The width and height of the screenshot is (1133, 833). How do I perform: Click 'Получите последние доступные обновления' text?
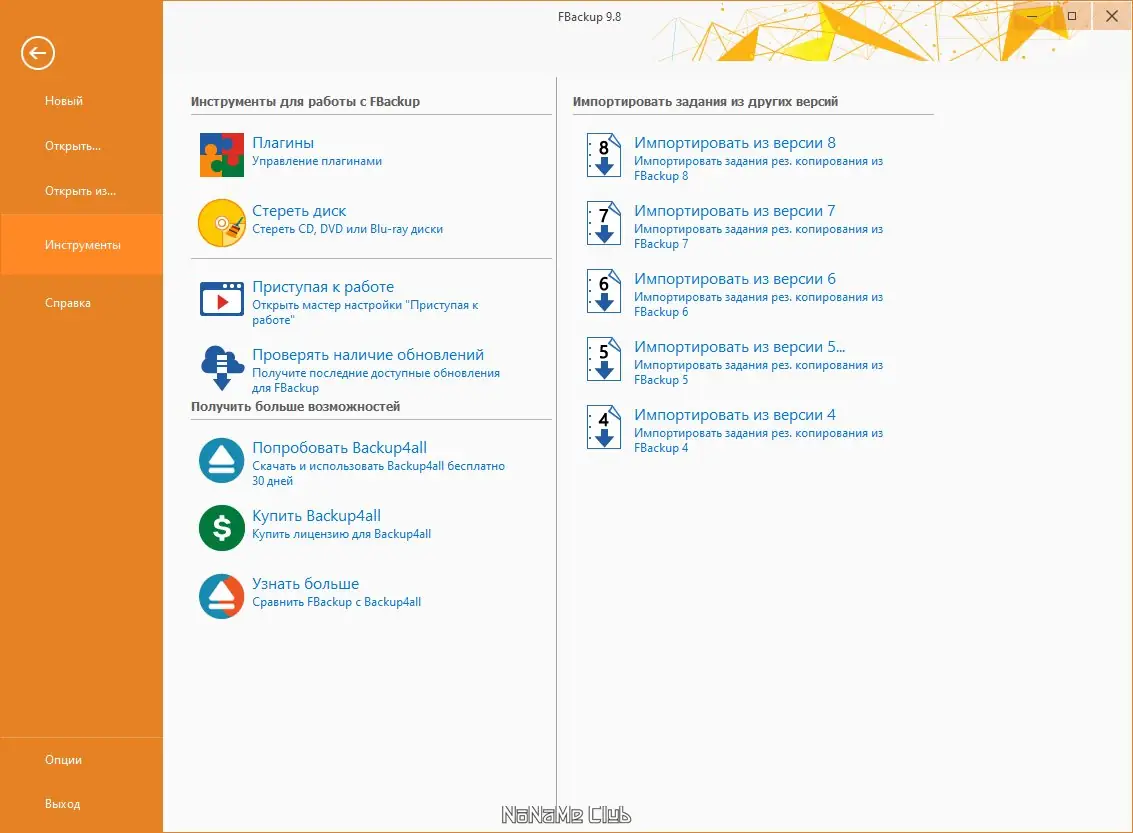[x=376, y=373]
